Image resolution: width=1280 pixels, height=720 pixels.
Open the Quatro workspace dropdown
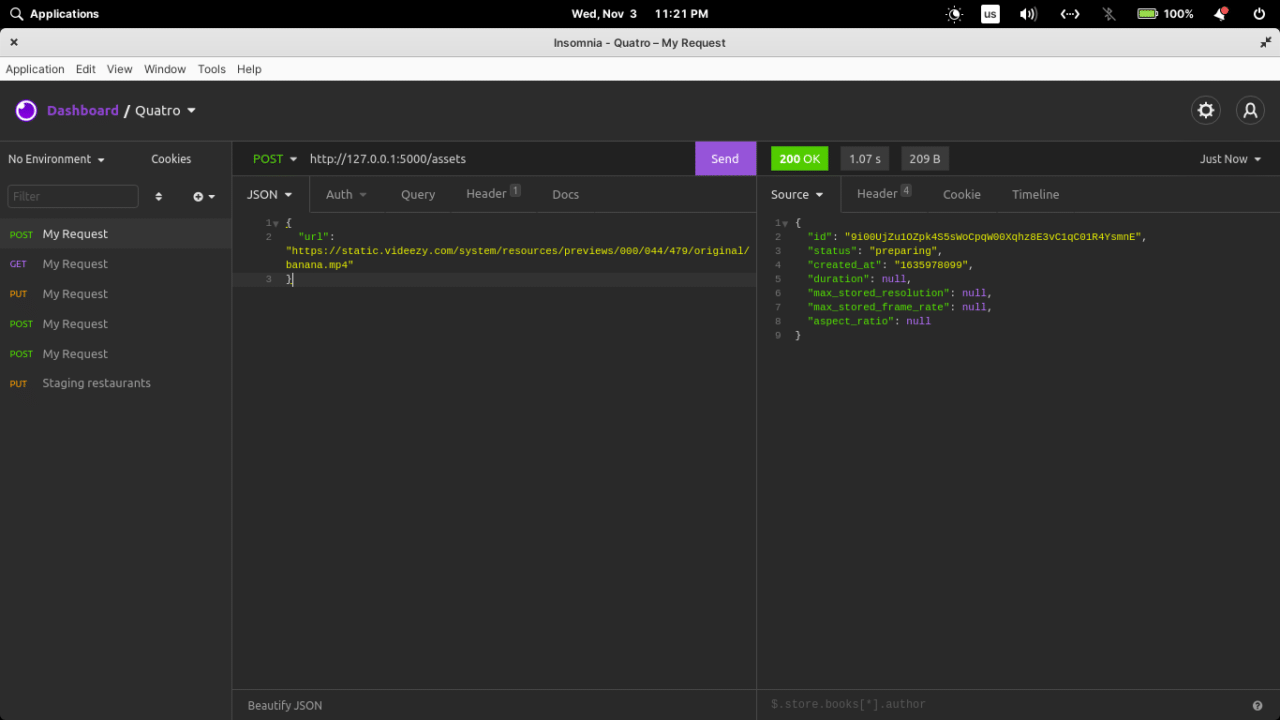pyautogui.click(x=166, y=110)
